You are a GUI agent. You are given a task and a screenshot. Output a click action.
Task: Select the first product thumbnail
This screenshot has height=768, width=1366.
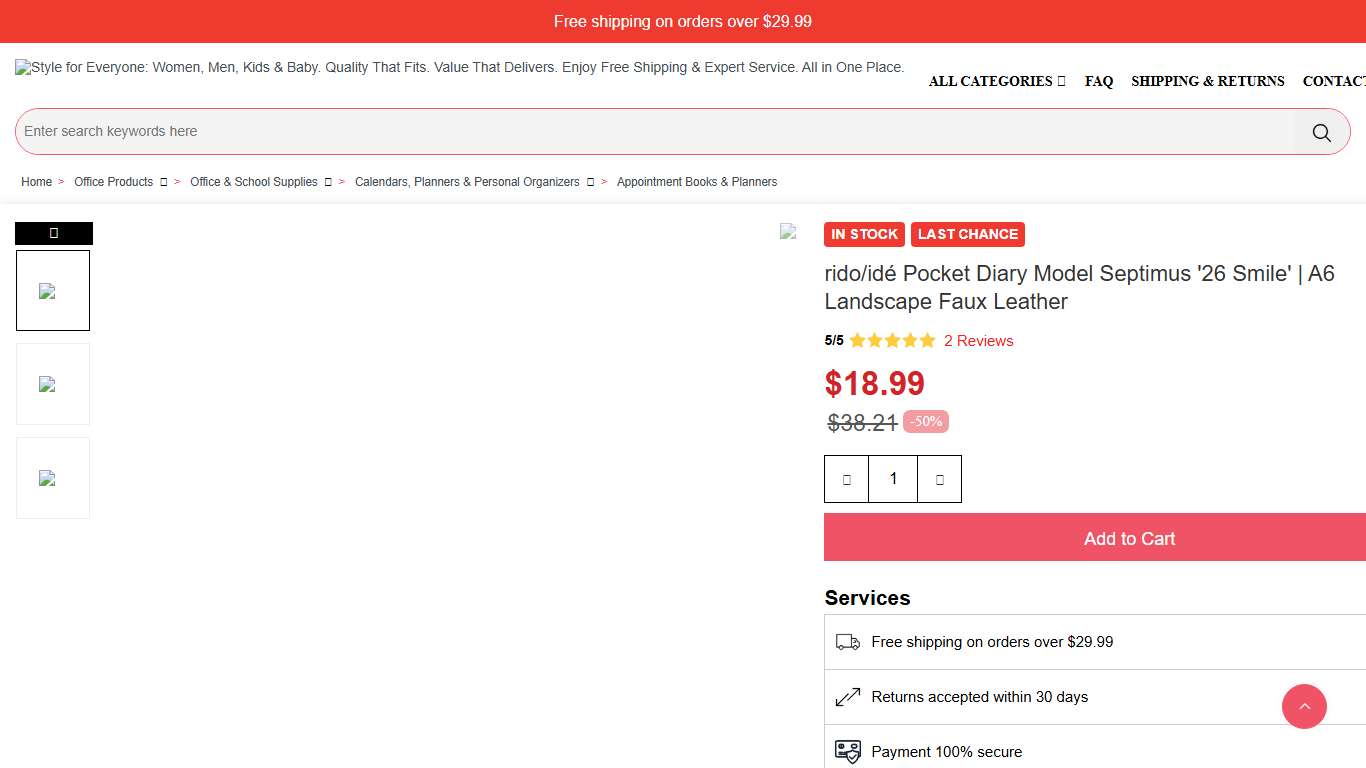(53, 291)
